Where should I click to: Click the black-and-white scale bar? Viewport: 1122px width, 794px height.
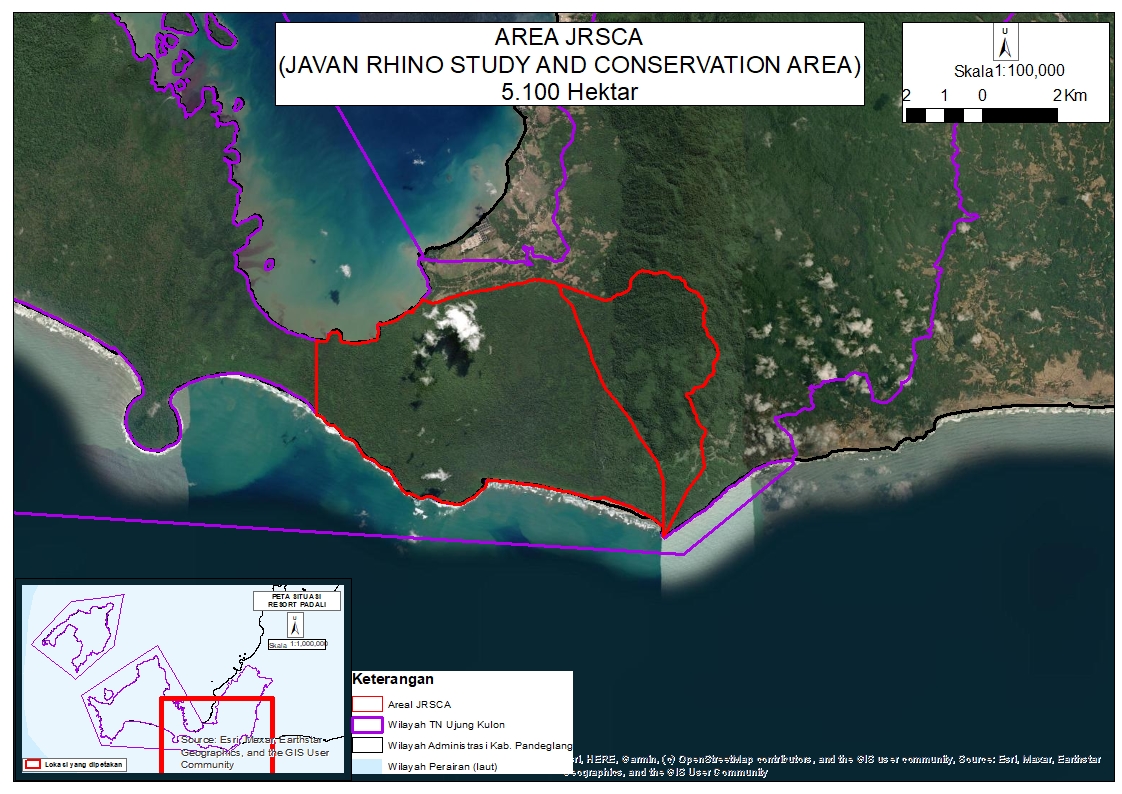tap(981, 115)
